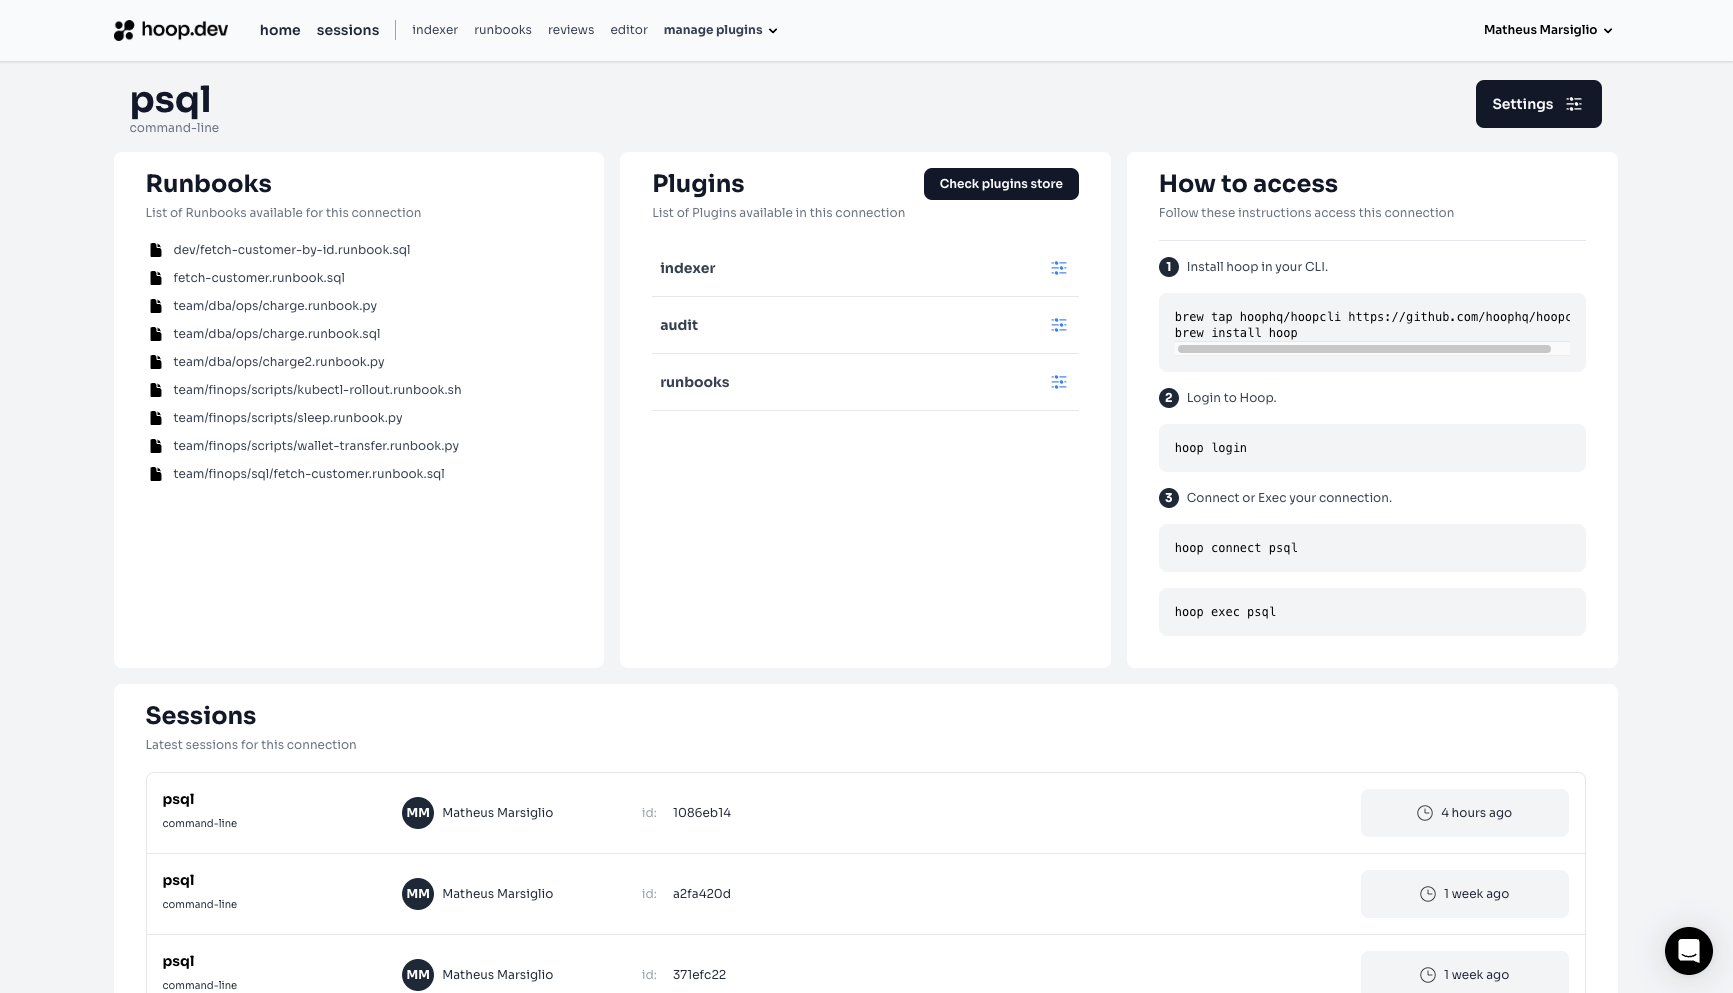Click horizontal scrollbar under brew install command
The height and width of the screenshot is (993, 1733).
point(1364,349)
